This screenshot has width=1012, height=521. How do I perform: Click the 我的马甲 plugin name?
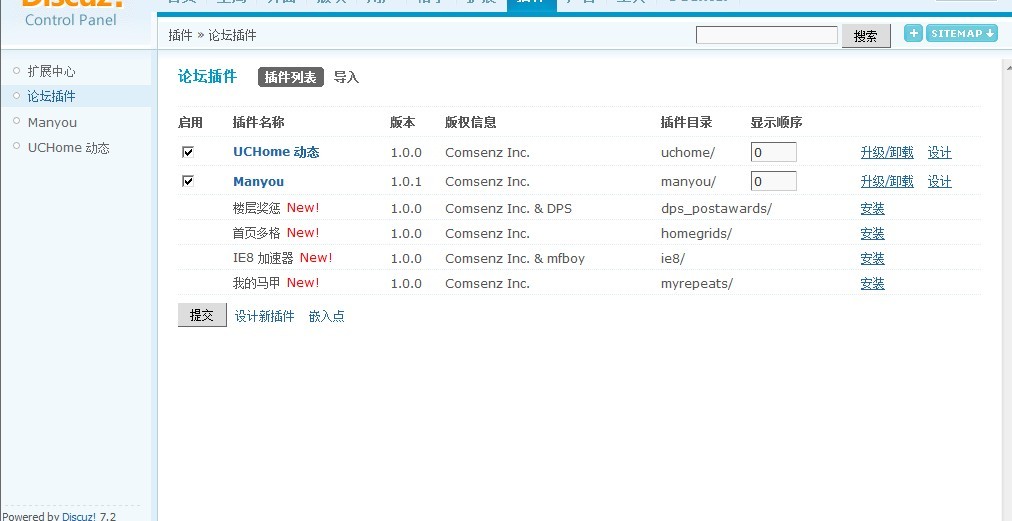(x=257, y=283)
